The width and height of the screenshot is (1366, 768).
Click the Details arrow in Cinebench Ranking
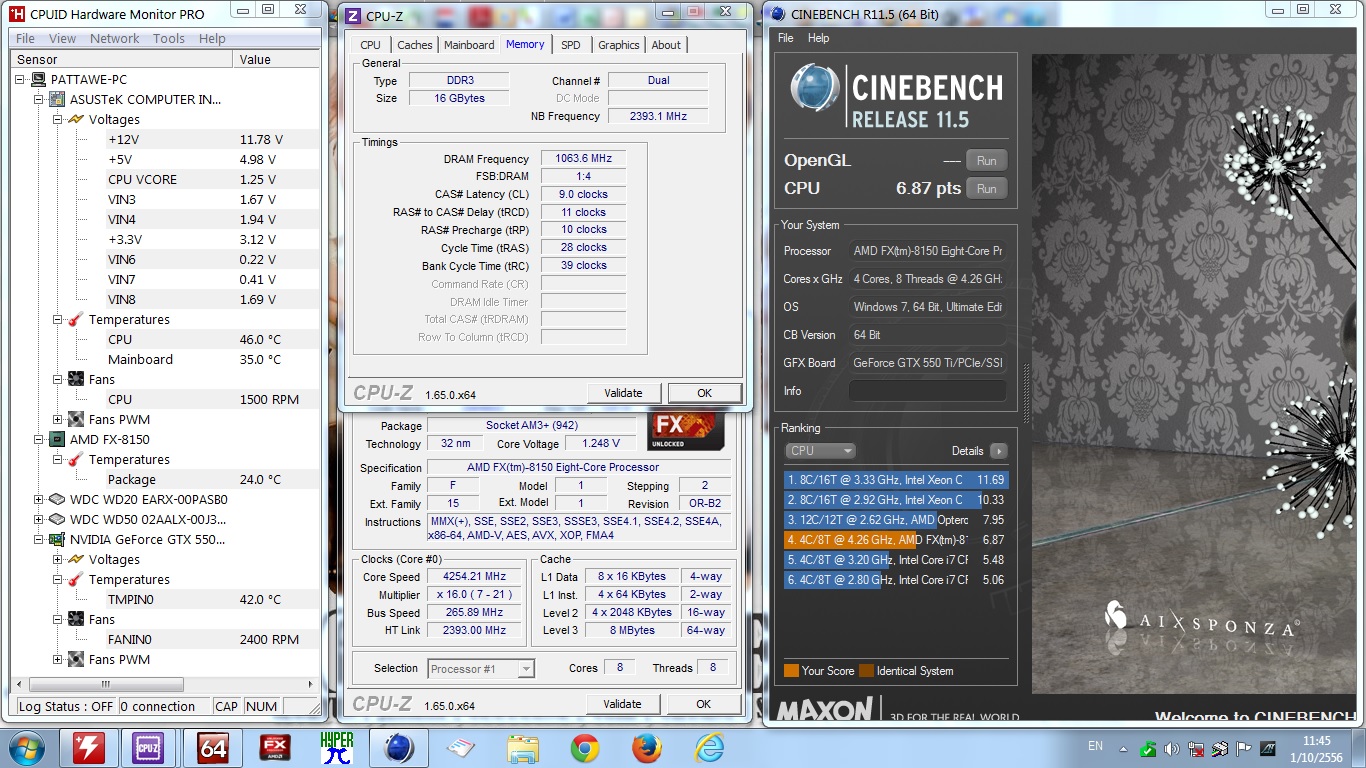point(998,451)
